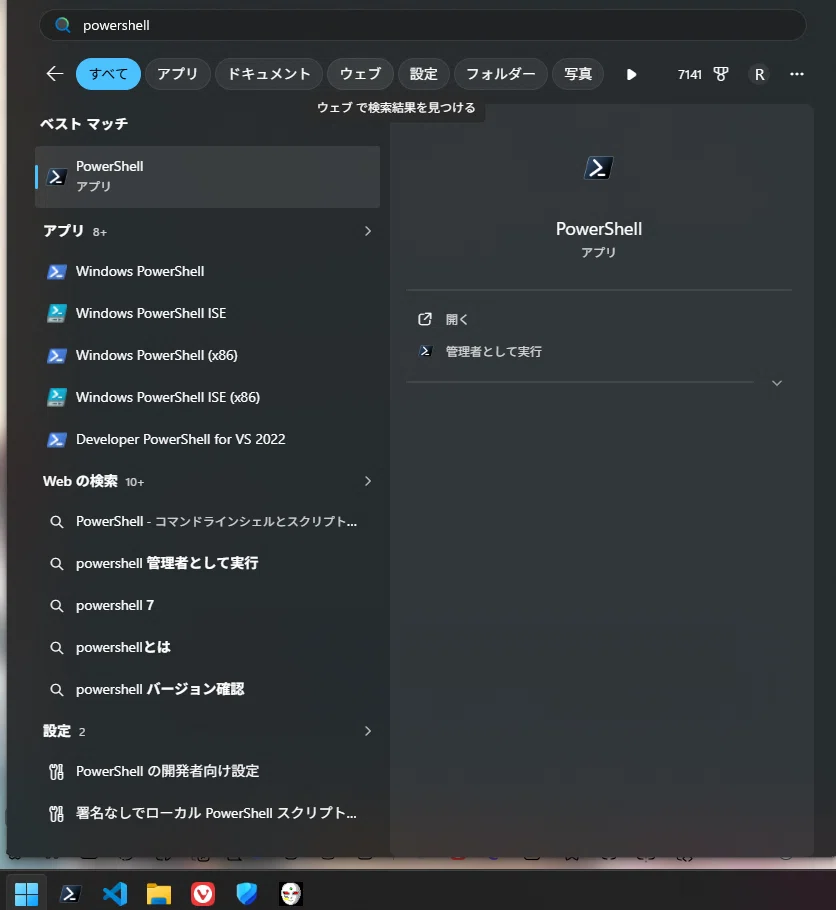
Task: Open the blue shield app on taskbar
Action: click(247, 894)
